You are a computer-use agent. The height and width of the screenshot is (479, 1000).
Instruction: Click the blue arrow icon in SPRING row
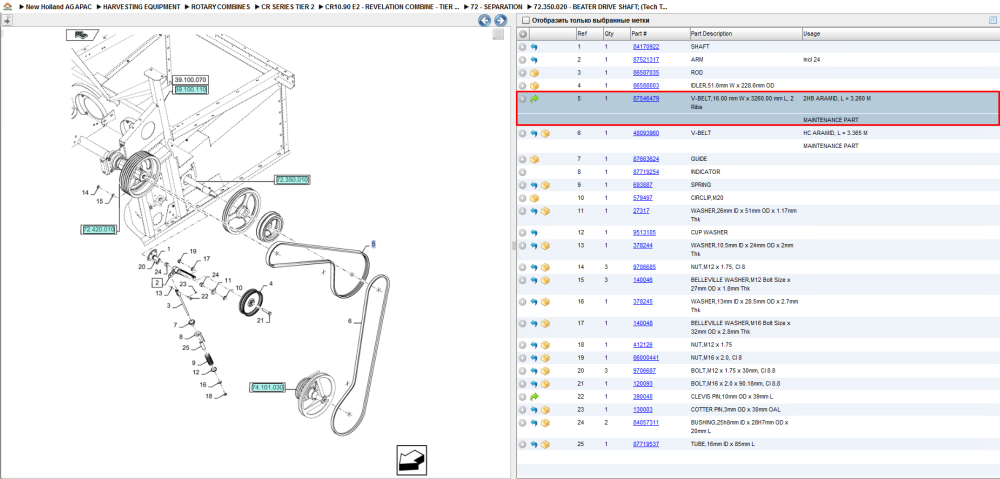534,185
